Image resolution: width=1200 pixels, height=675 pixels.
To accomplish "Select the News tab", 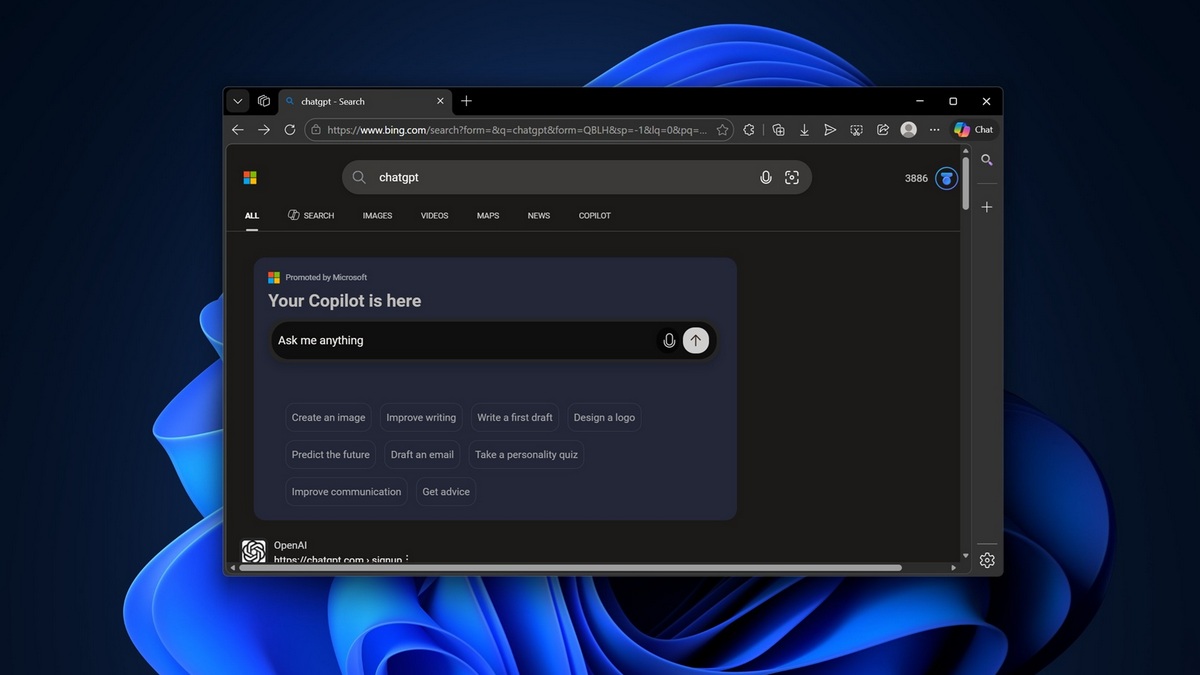I will 538,216.
